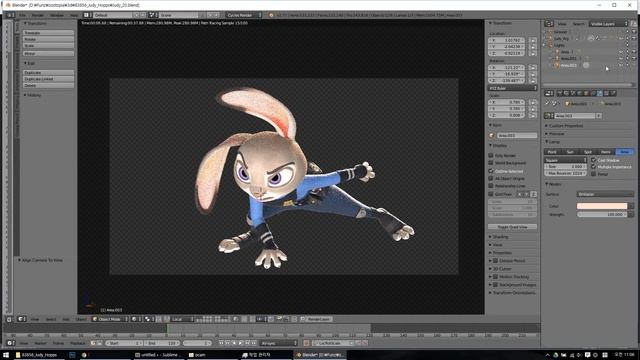Toggle the Outline Selected checkbox
Image resolution: width=640 pixels, height=360 pixels.
click(x=491, y=171)
